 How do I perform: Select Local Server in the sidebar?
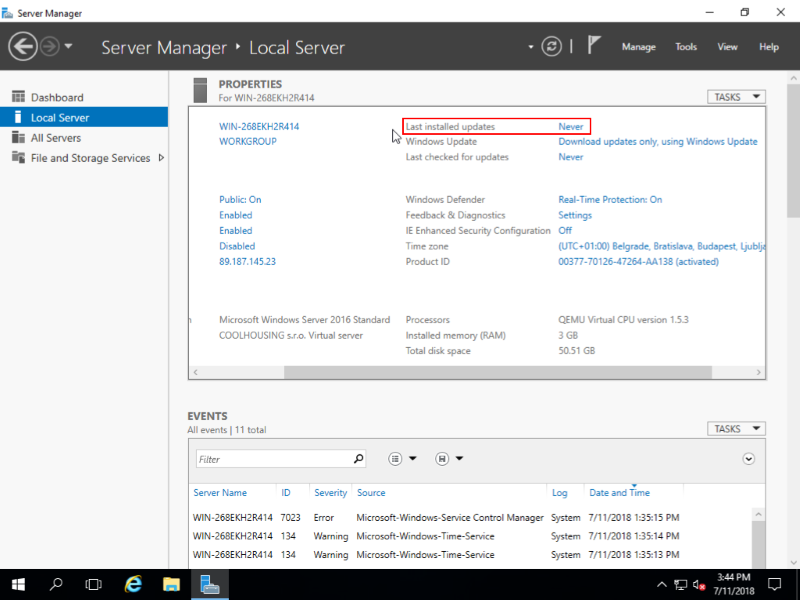[84, 117]
